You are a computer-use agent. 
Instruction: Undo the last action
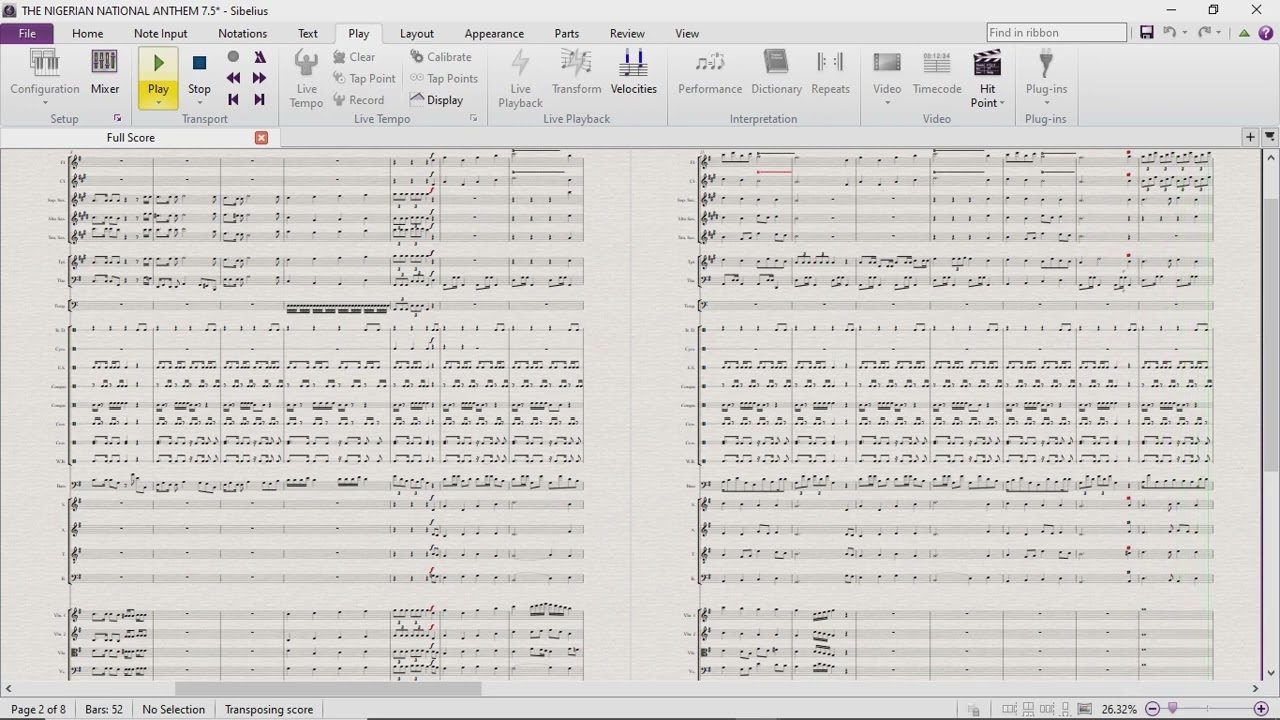(x=1169, y=33)
